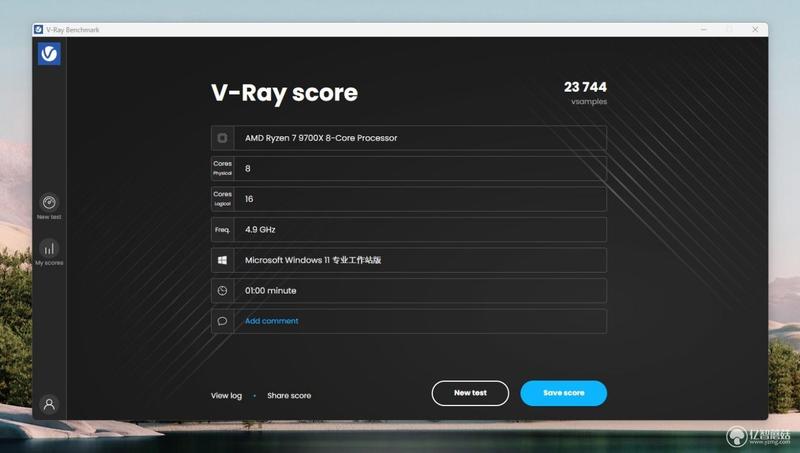Click Add comment link

point(271,321)
